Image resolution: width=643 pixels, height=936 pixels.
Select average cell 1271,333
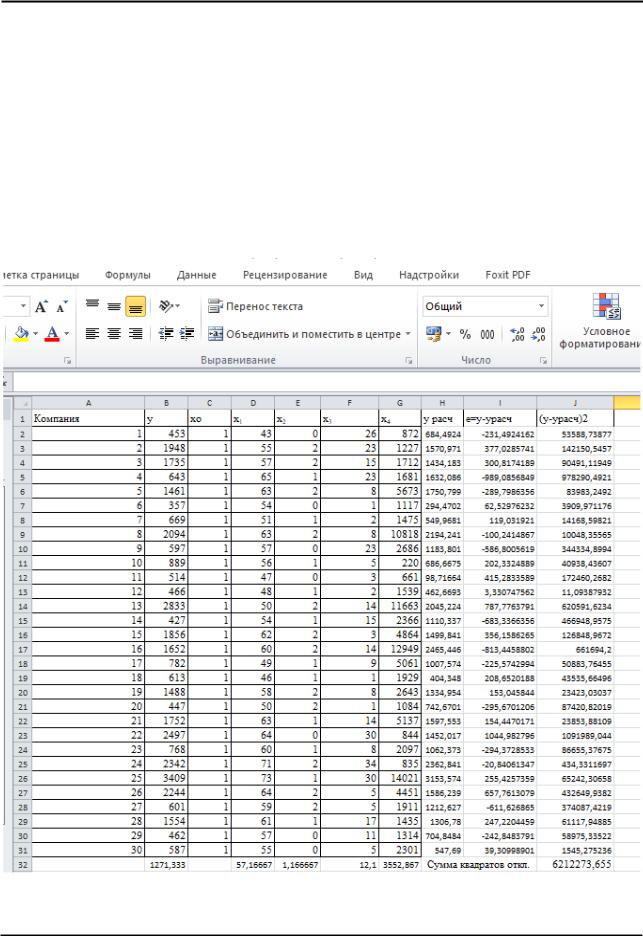pyautogui.click(x=167, y=865)
